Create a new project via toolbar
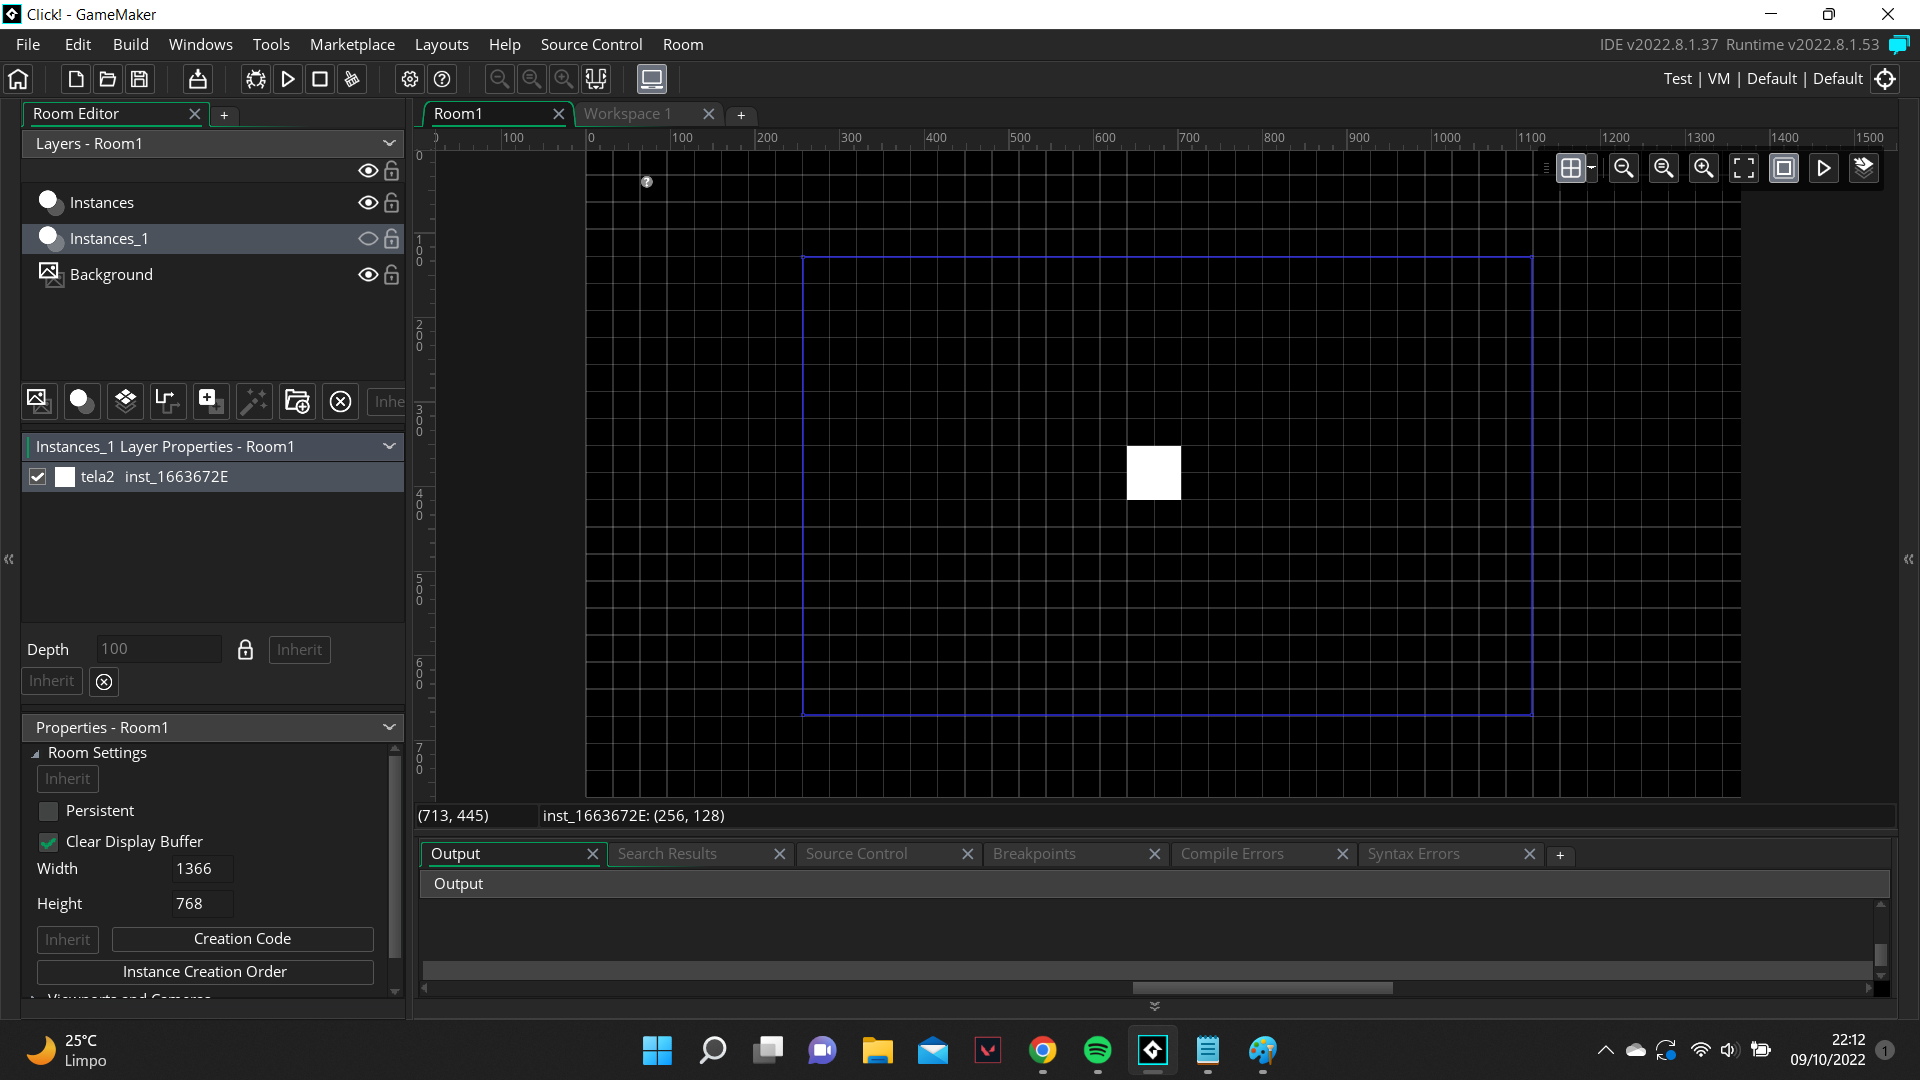Viewport: 1920px width, 1080px height. (x=75, y=79)
